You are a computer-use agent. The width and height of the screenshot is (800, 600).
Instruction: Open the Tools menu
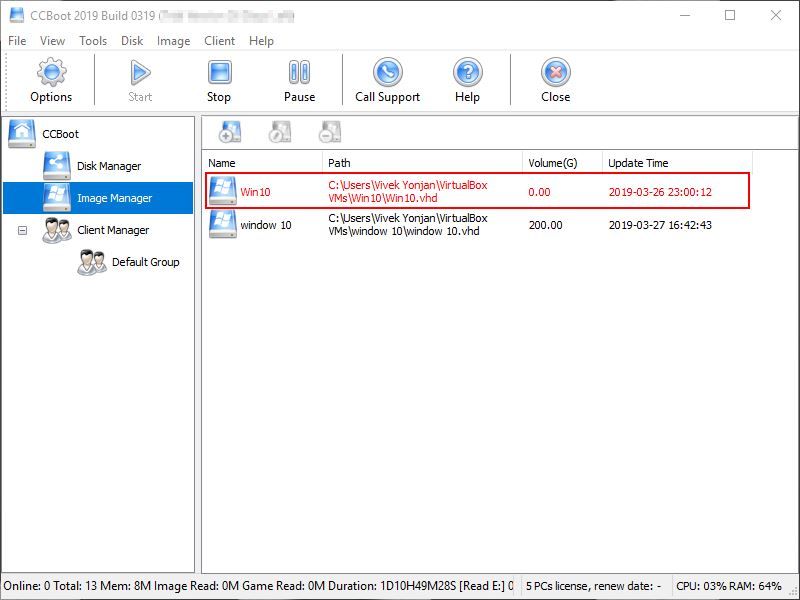pos(93,41)
